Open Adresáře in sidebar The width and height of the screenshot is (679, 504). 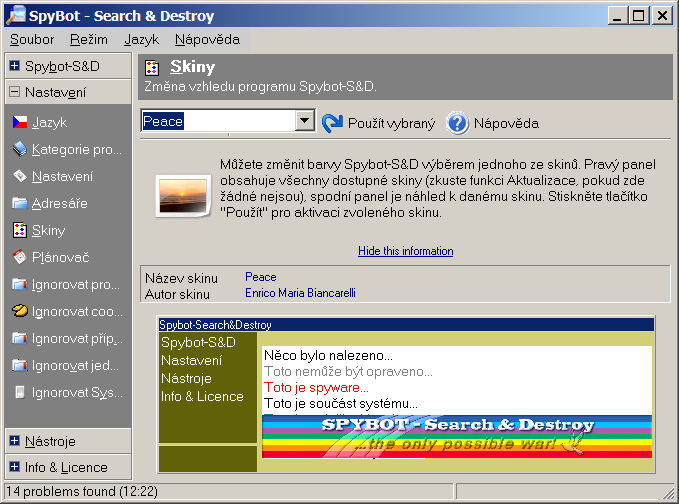[x=60, y=203]
